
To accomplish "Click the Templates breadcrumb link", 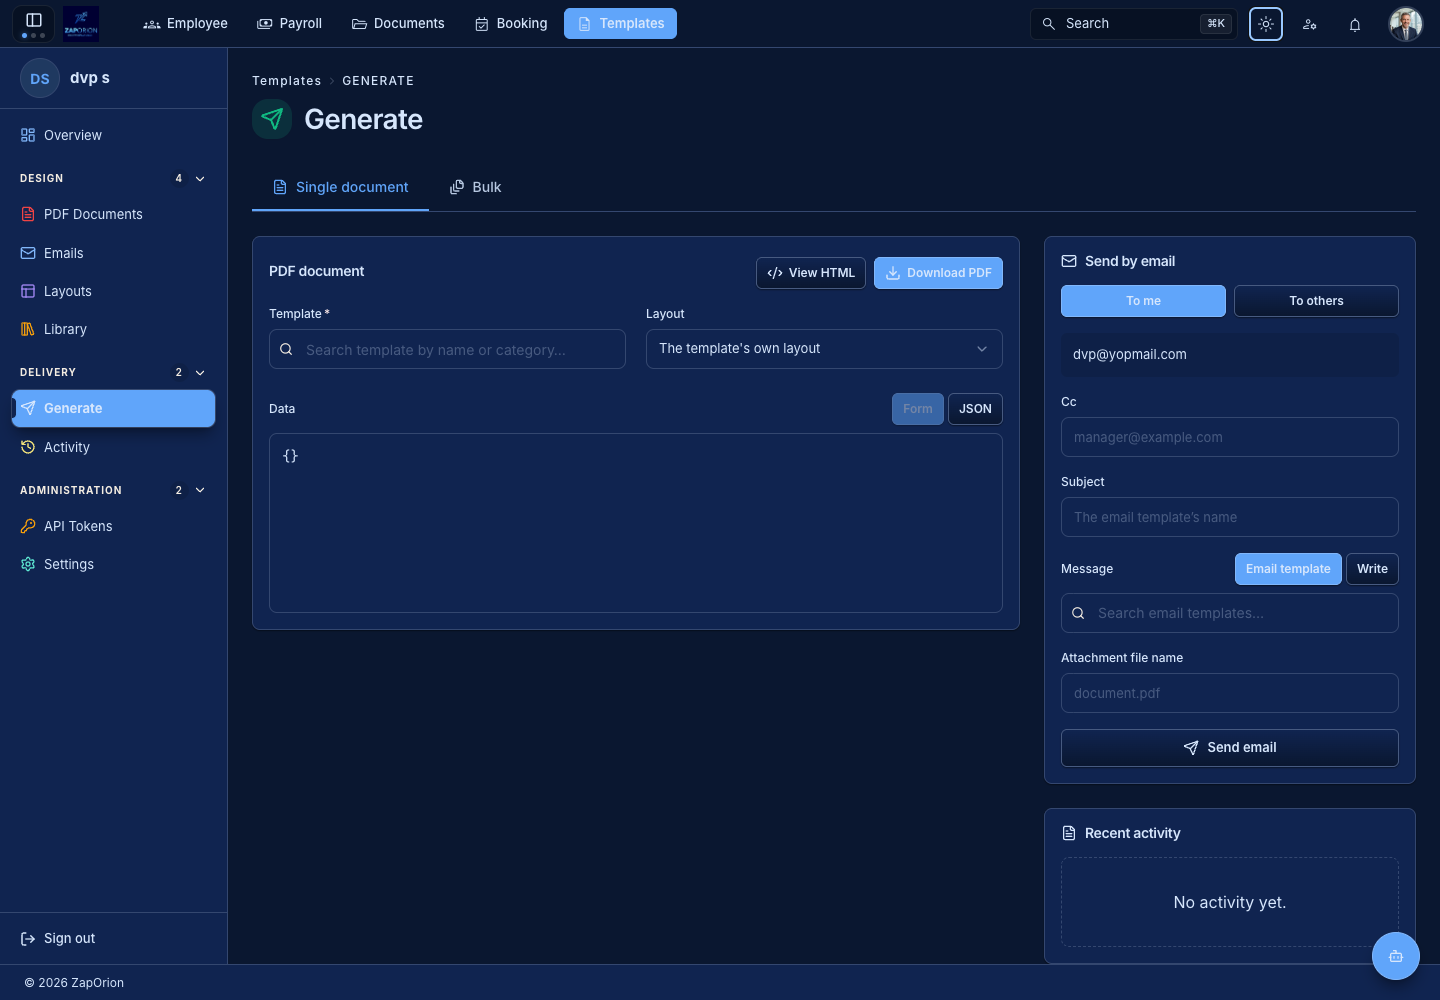I will pyautogui.click(x=287, y=81).
